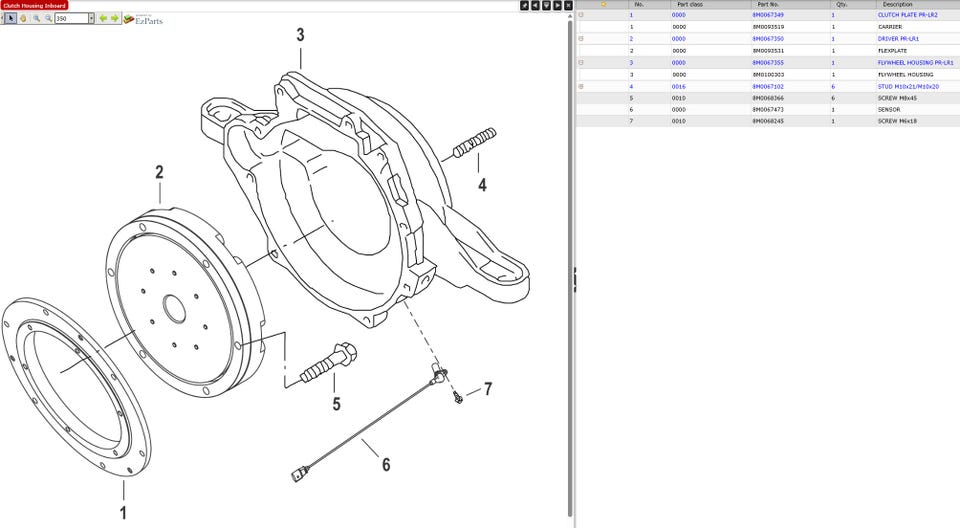Click the black down-triangle panel button
Viewport: 960px width, 528px height.
(x=546, y=5)
